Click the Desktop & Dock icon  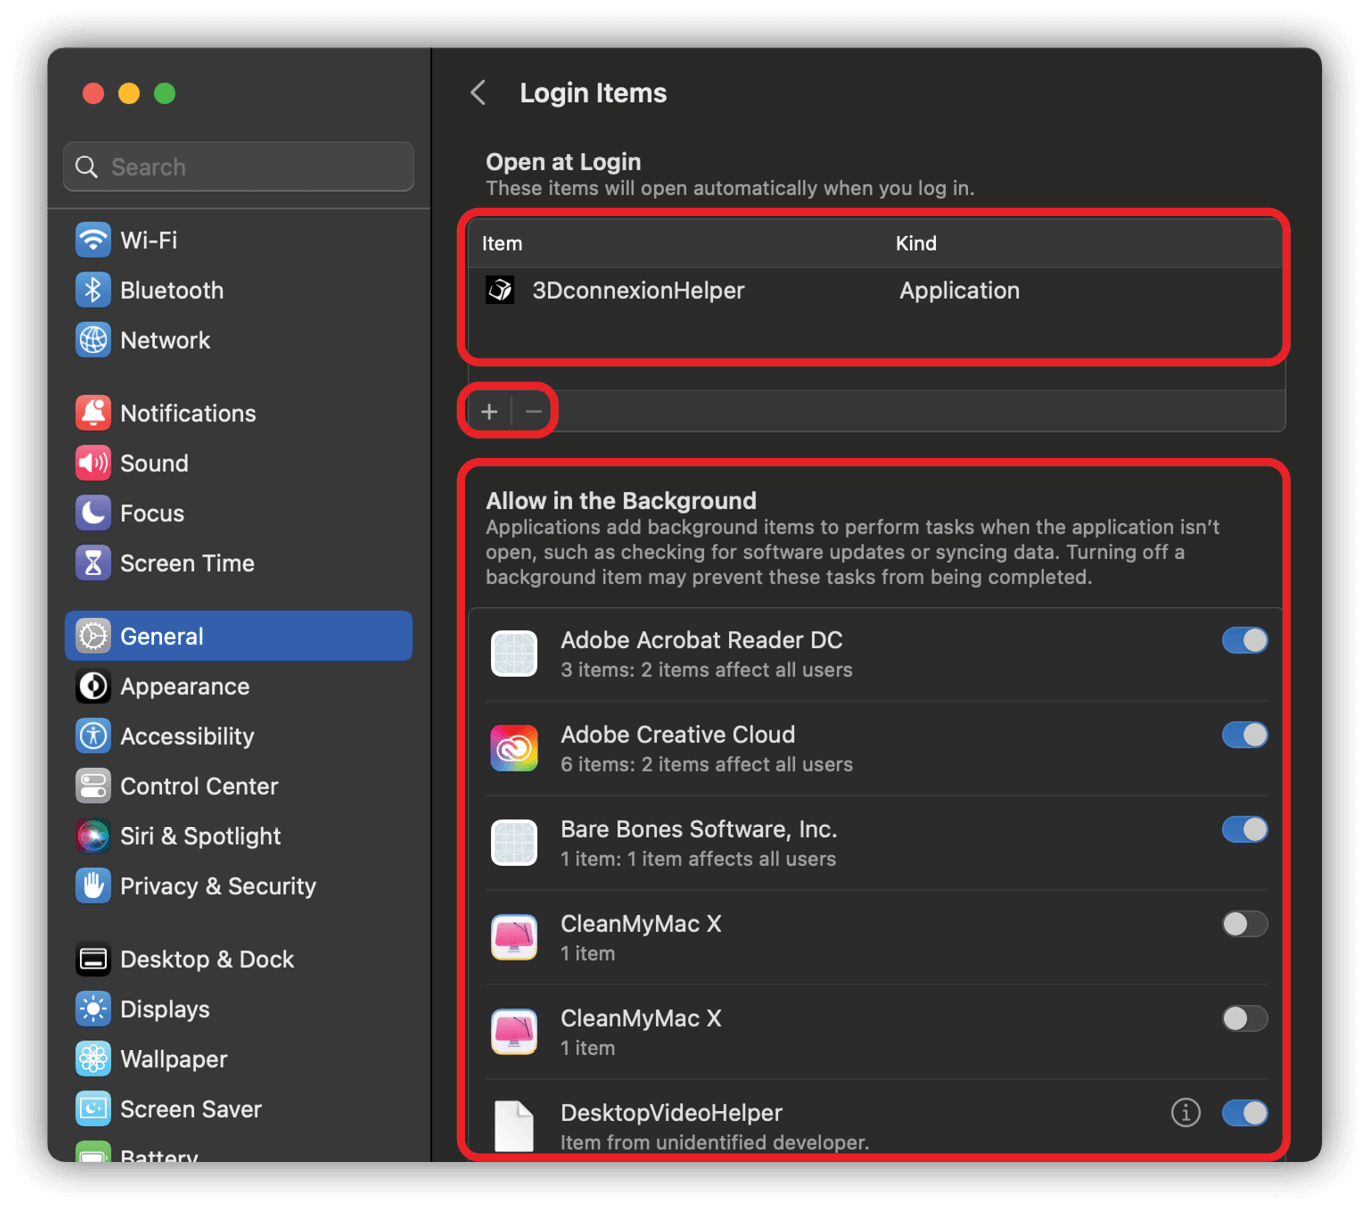tap(93, 959)
